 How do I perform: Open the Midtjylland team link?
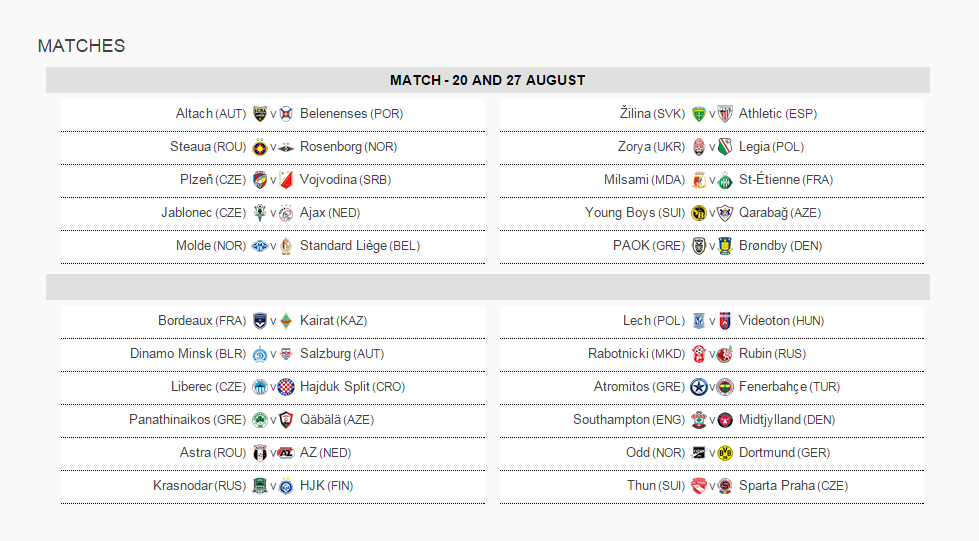(x=771, y=420)
